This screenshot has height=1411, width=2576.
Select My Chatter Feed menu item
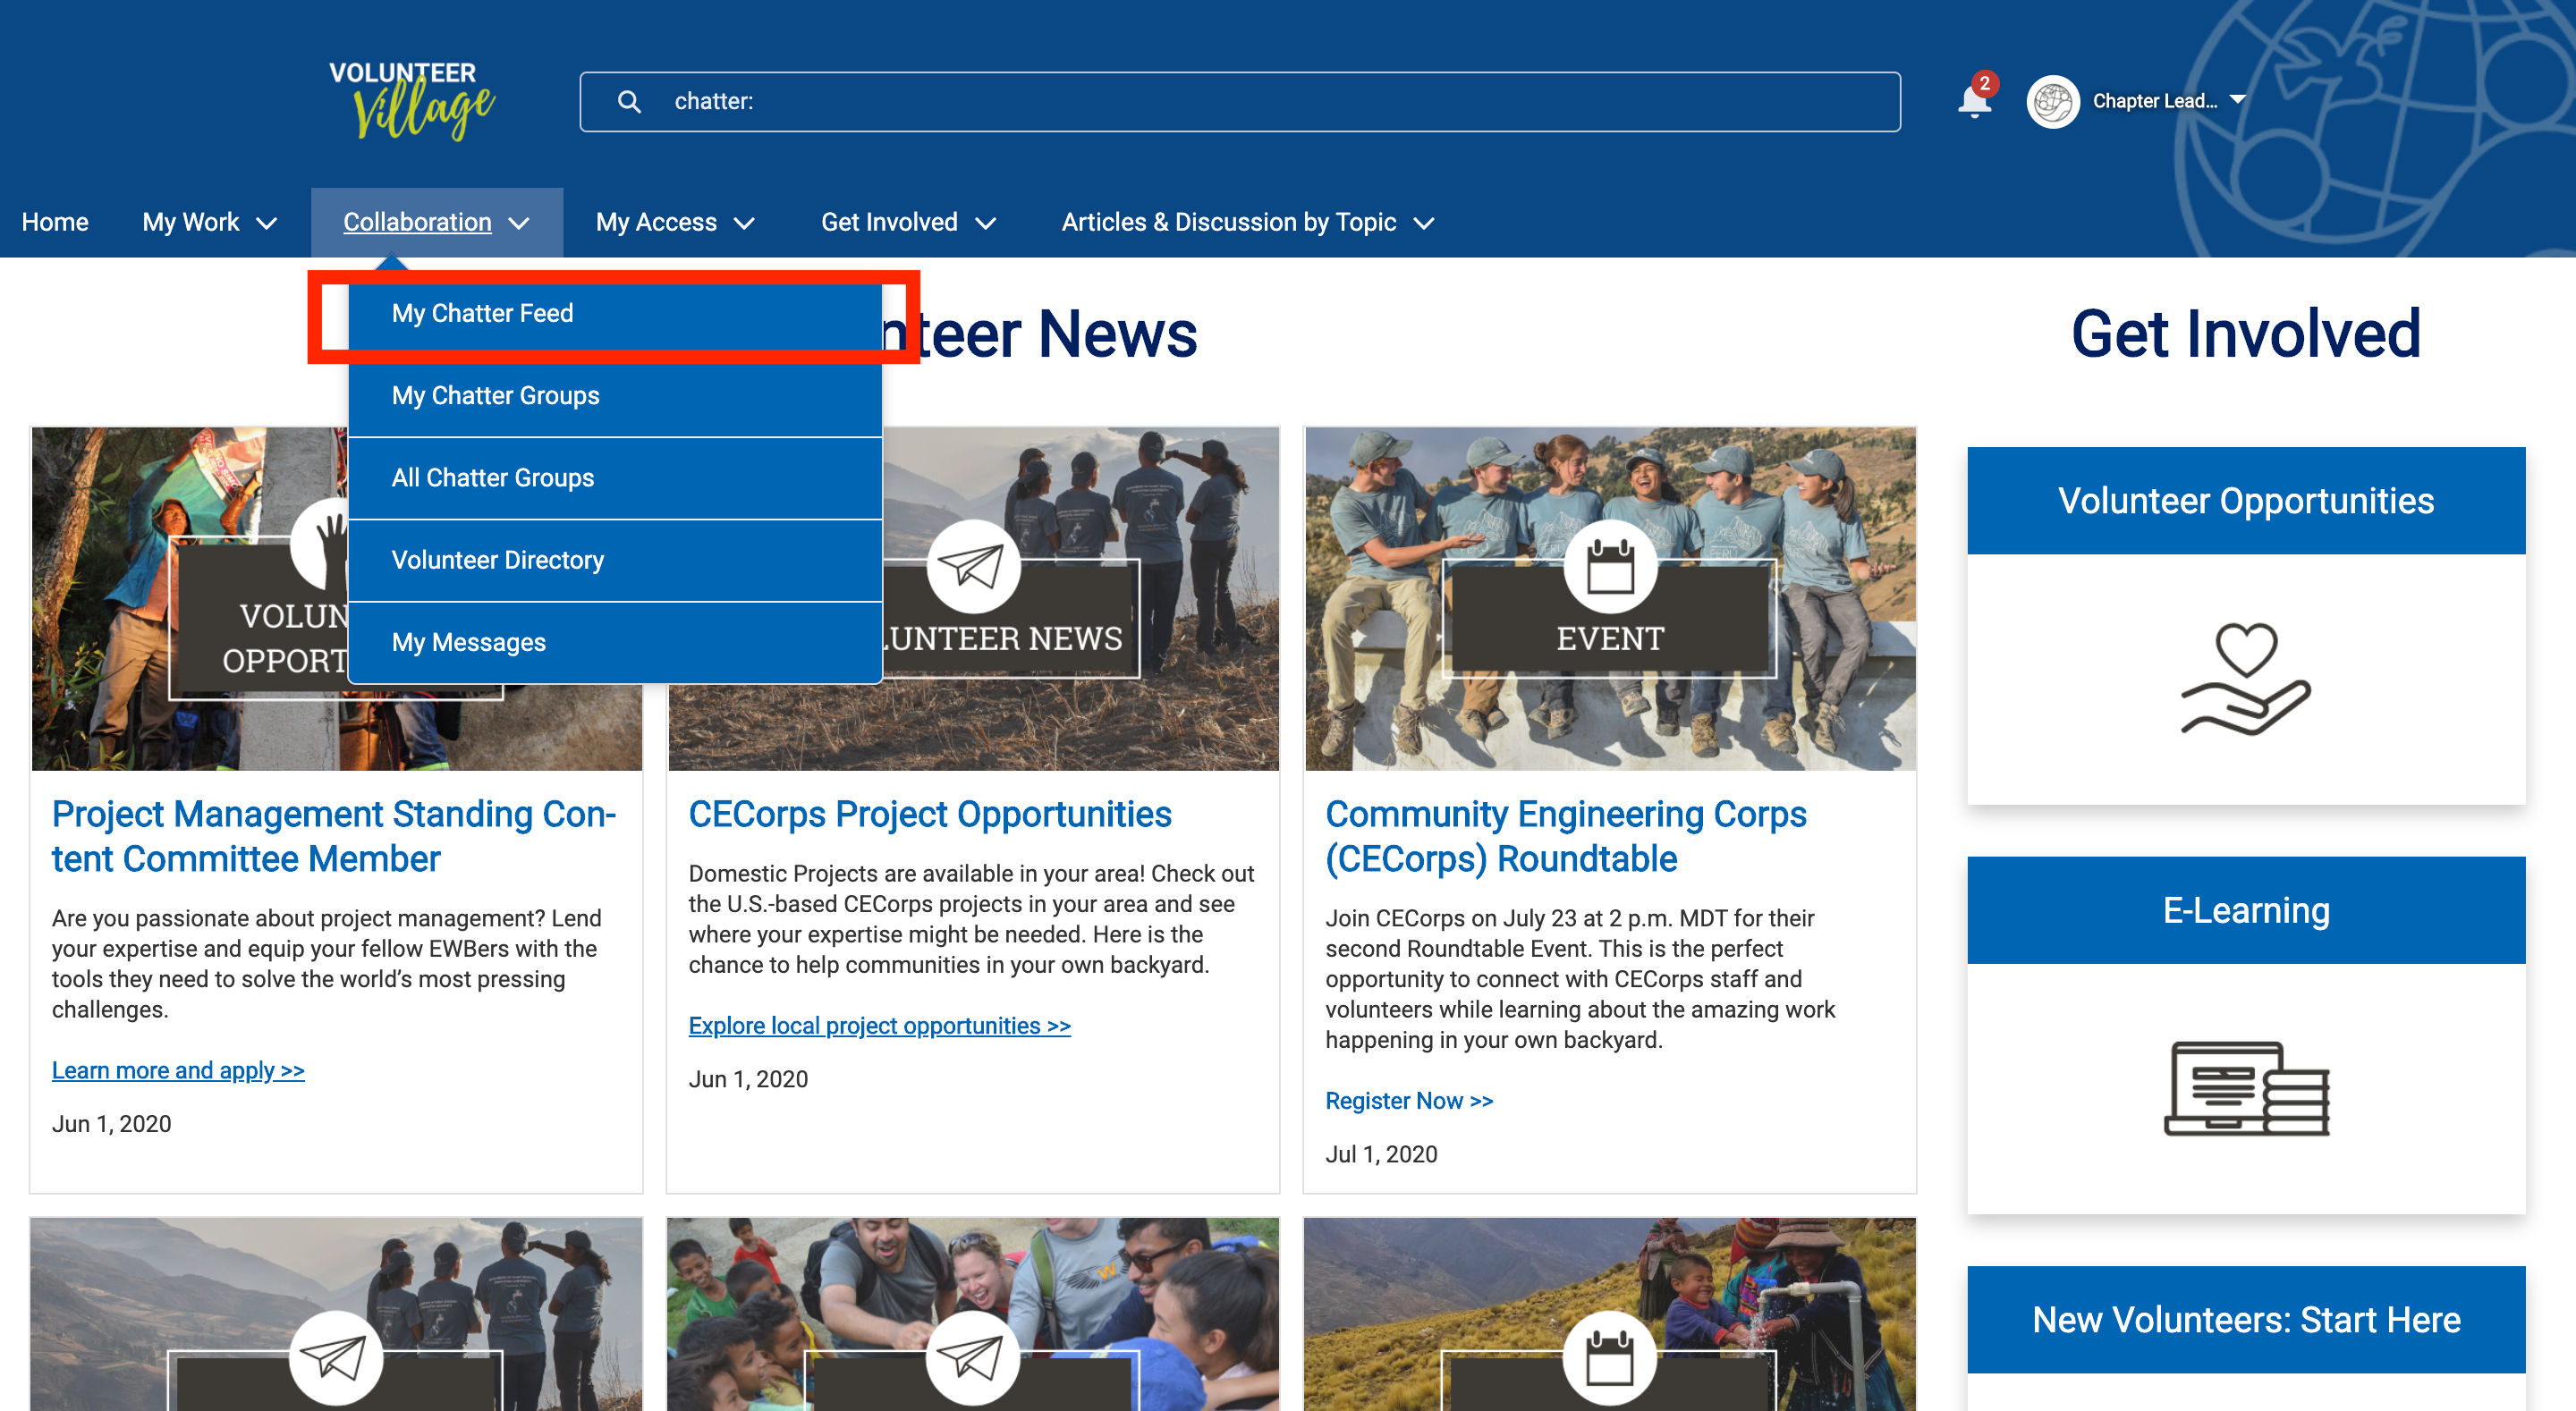[x=482, y=313]
